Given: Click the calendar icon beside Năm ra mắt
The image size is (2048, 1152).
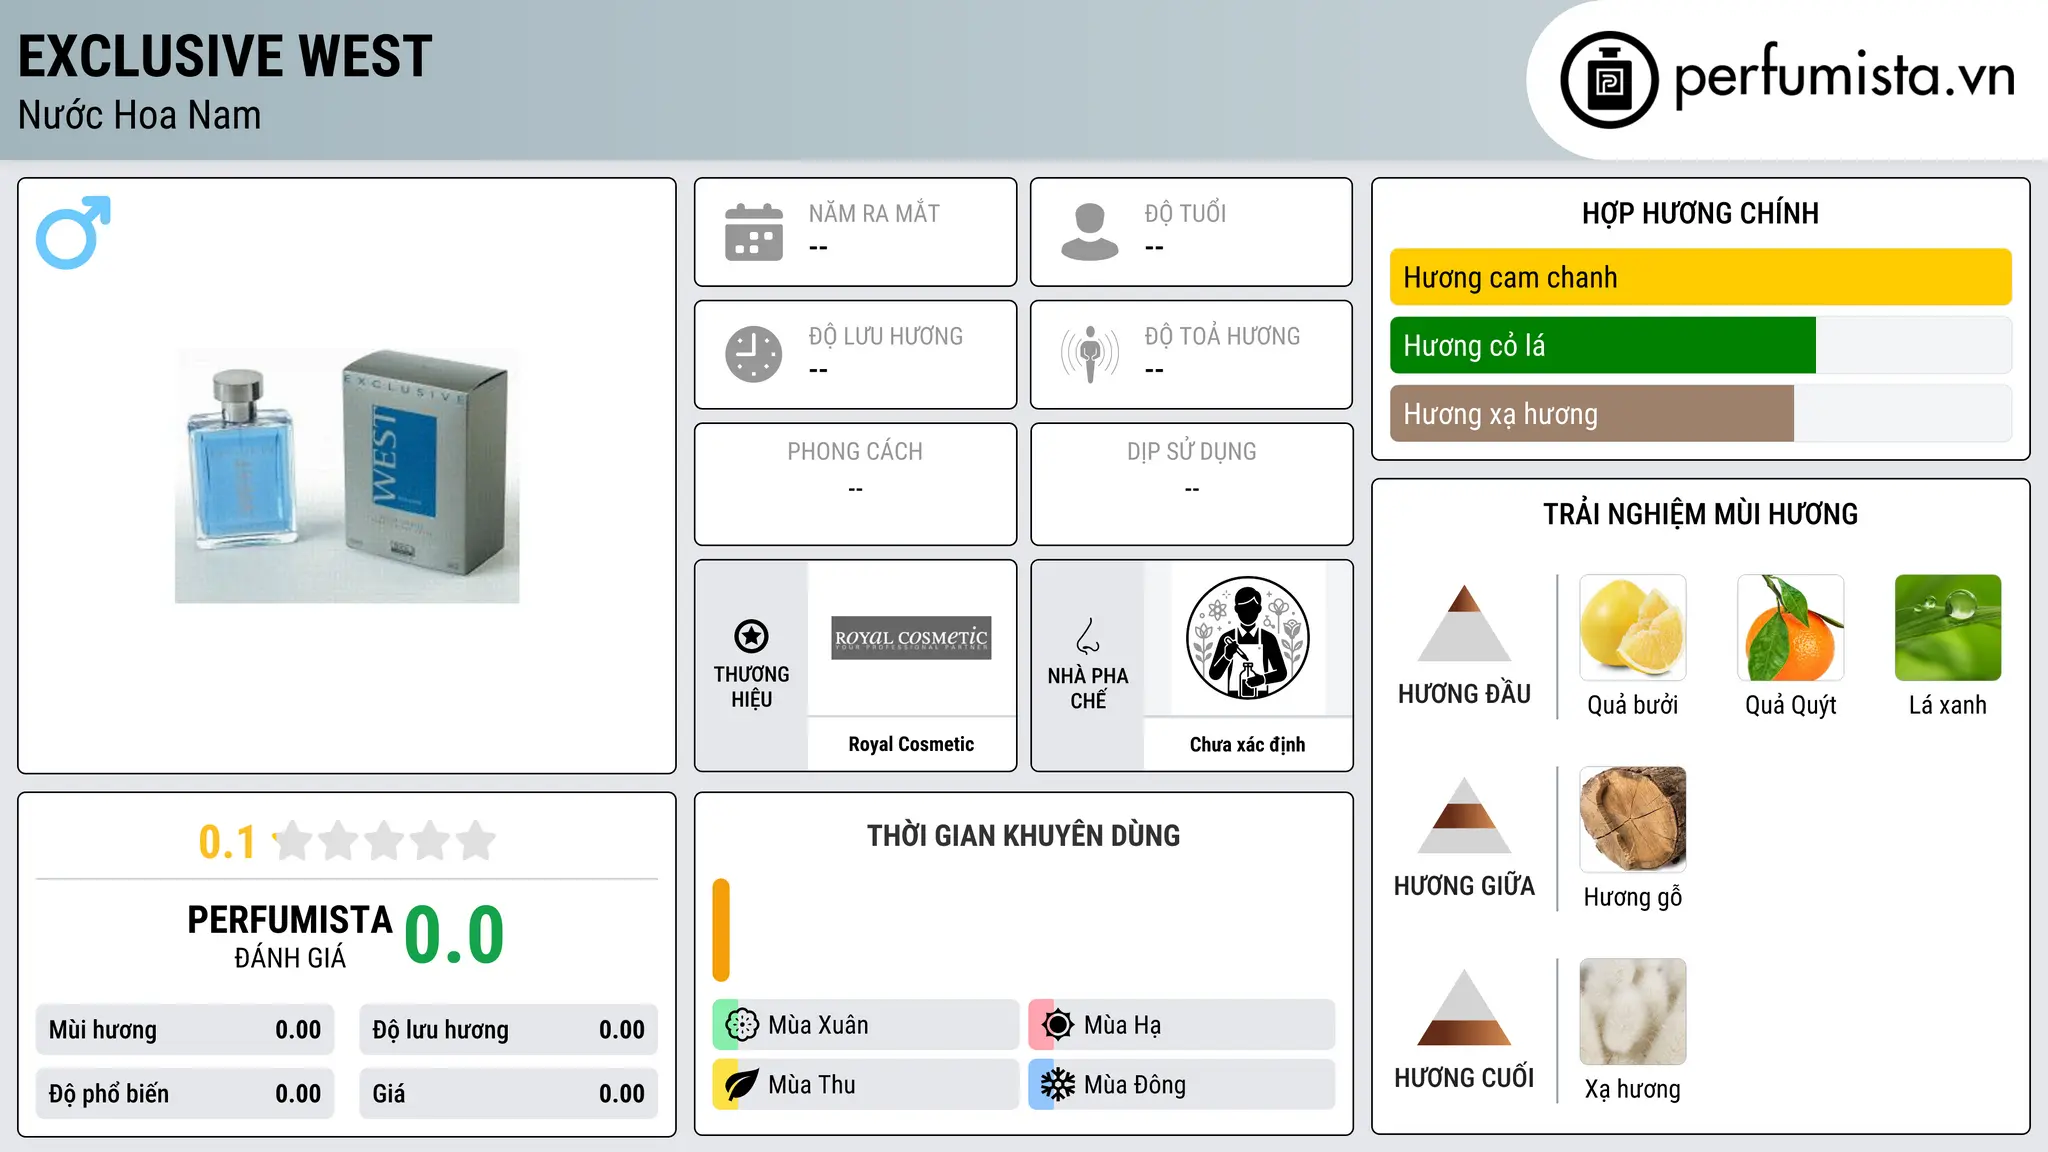Looking at the screenshot, I should tap(754, 232).
